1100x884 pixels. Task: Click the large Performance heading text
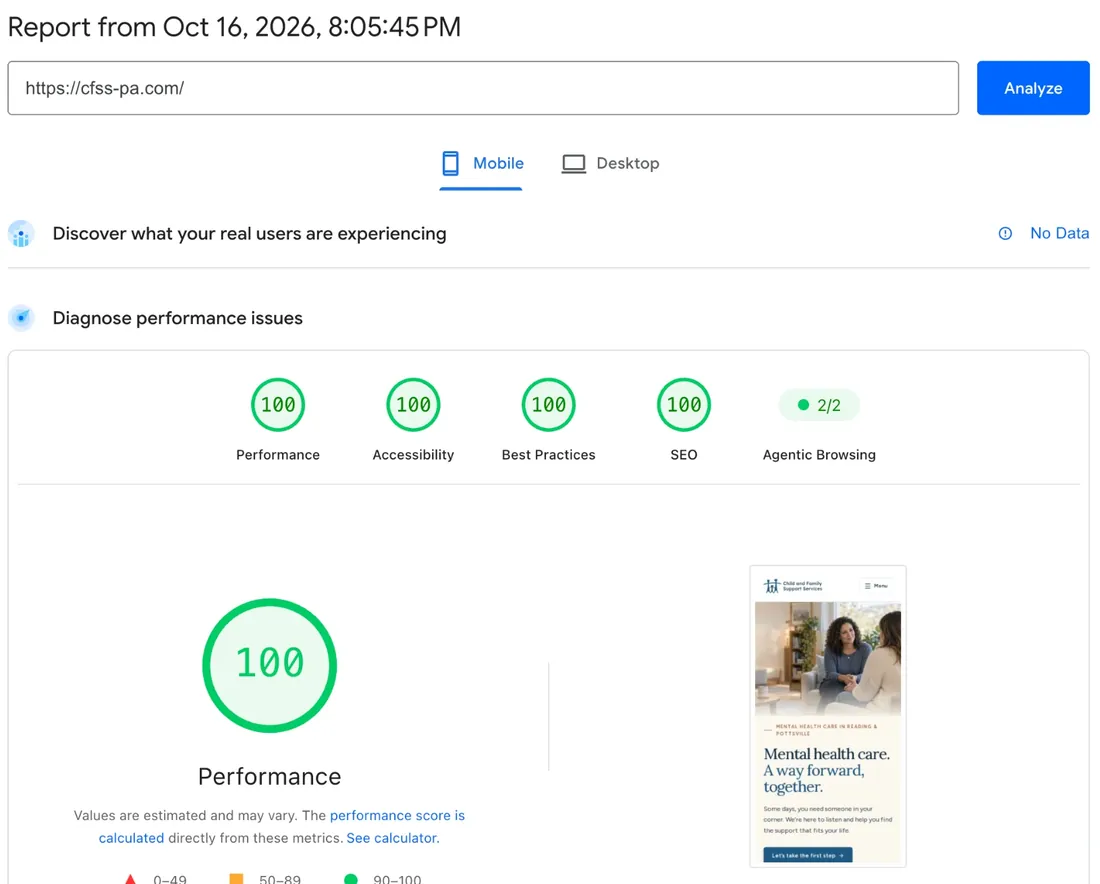269,777
